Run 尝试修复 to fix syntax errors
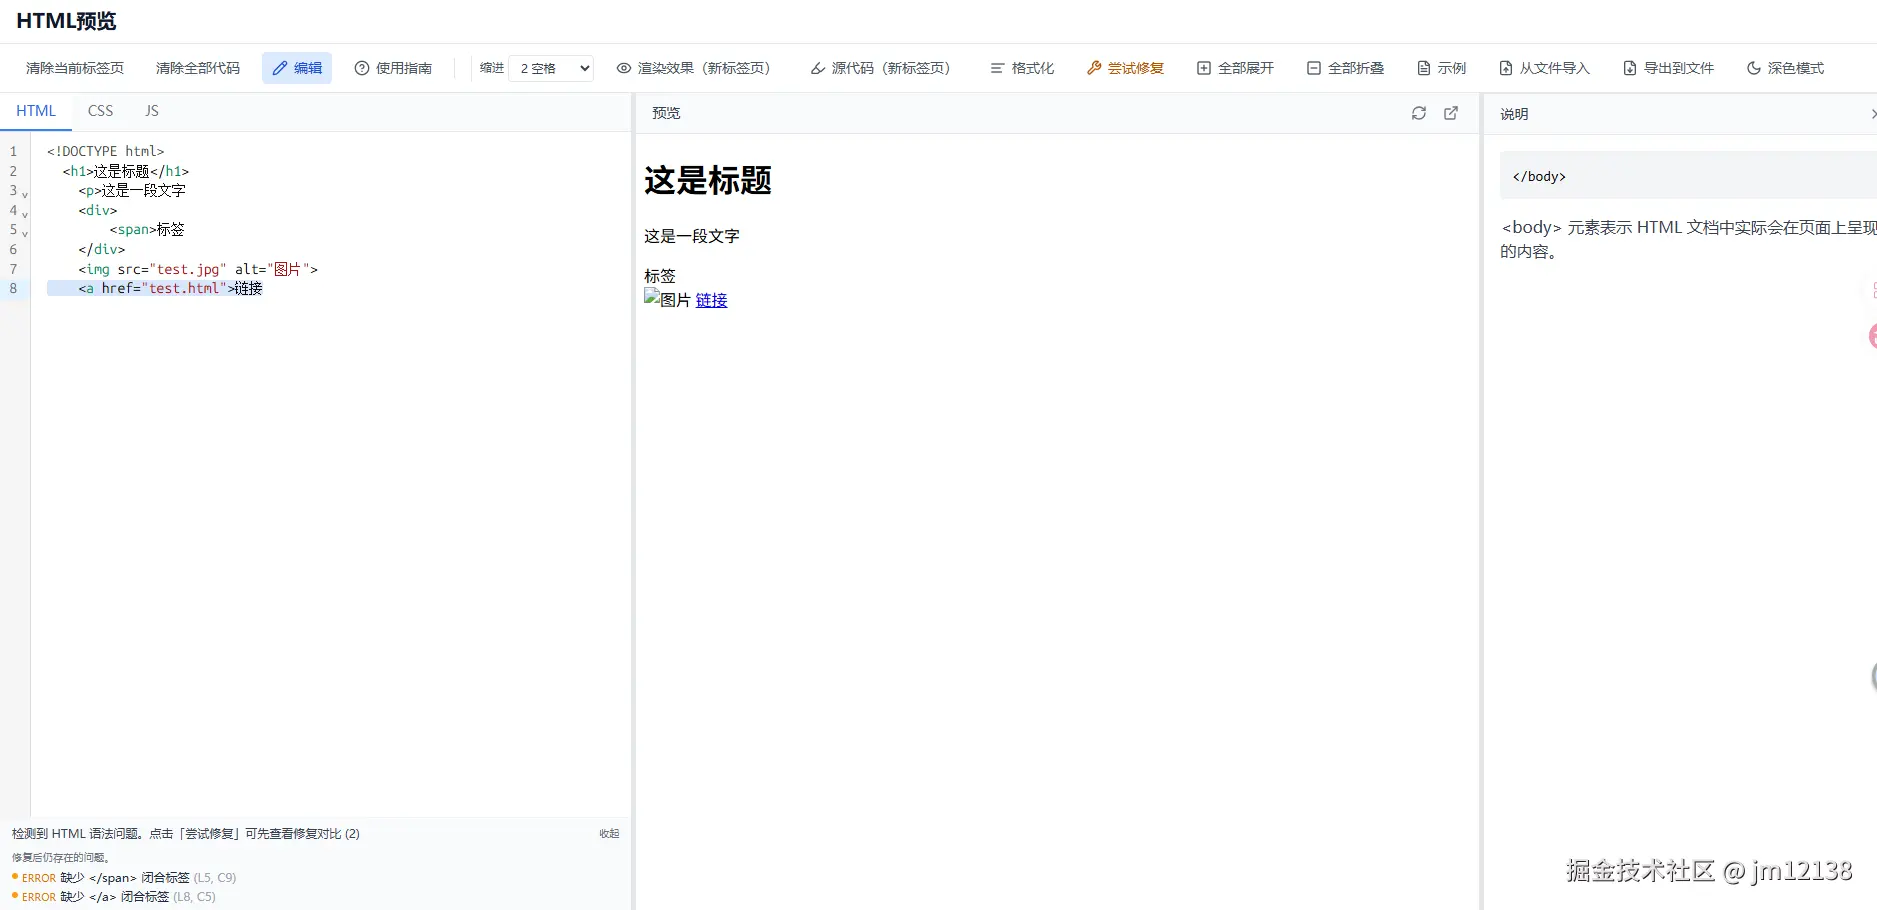Screen dimensions: 1877x910 1125,68
